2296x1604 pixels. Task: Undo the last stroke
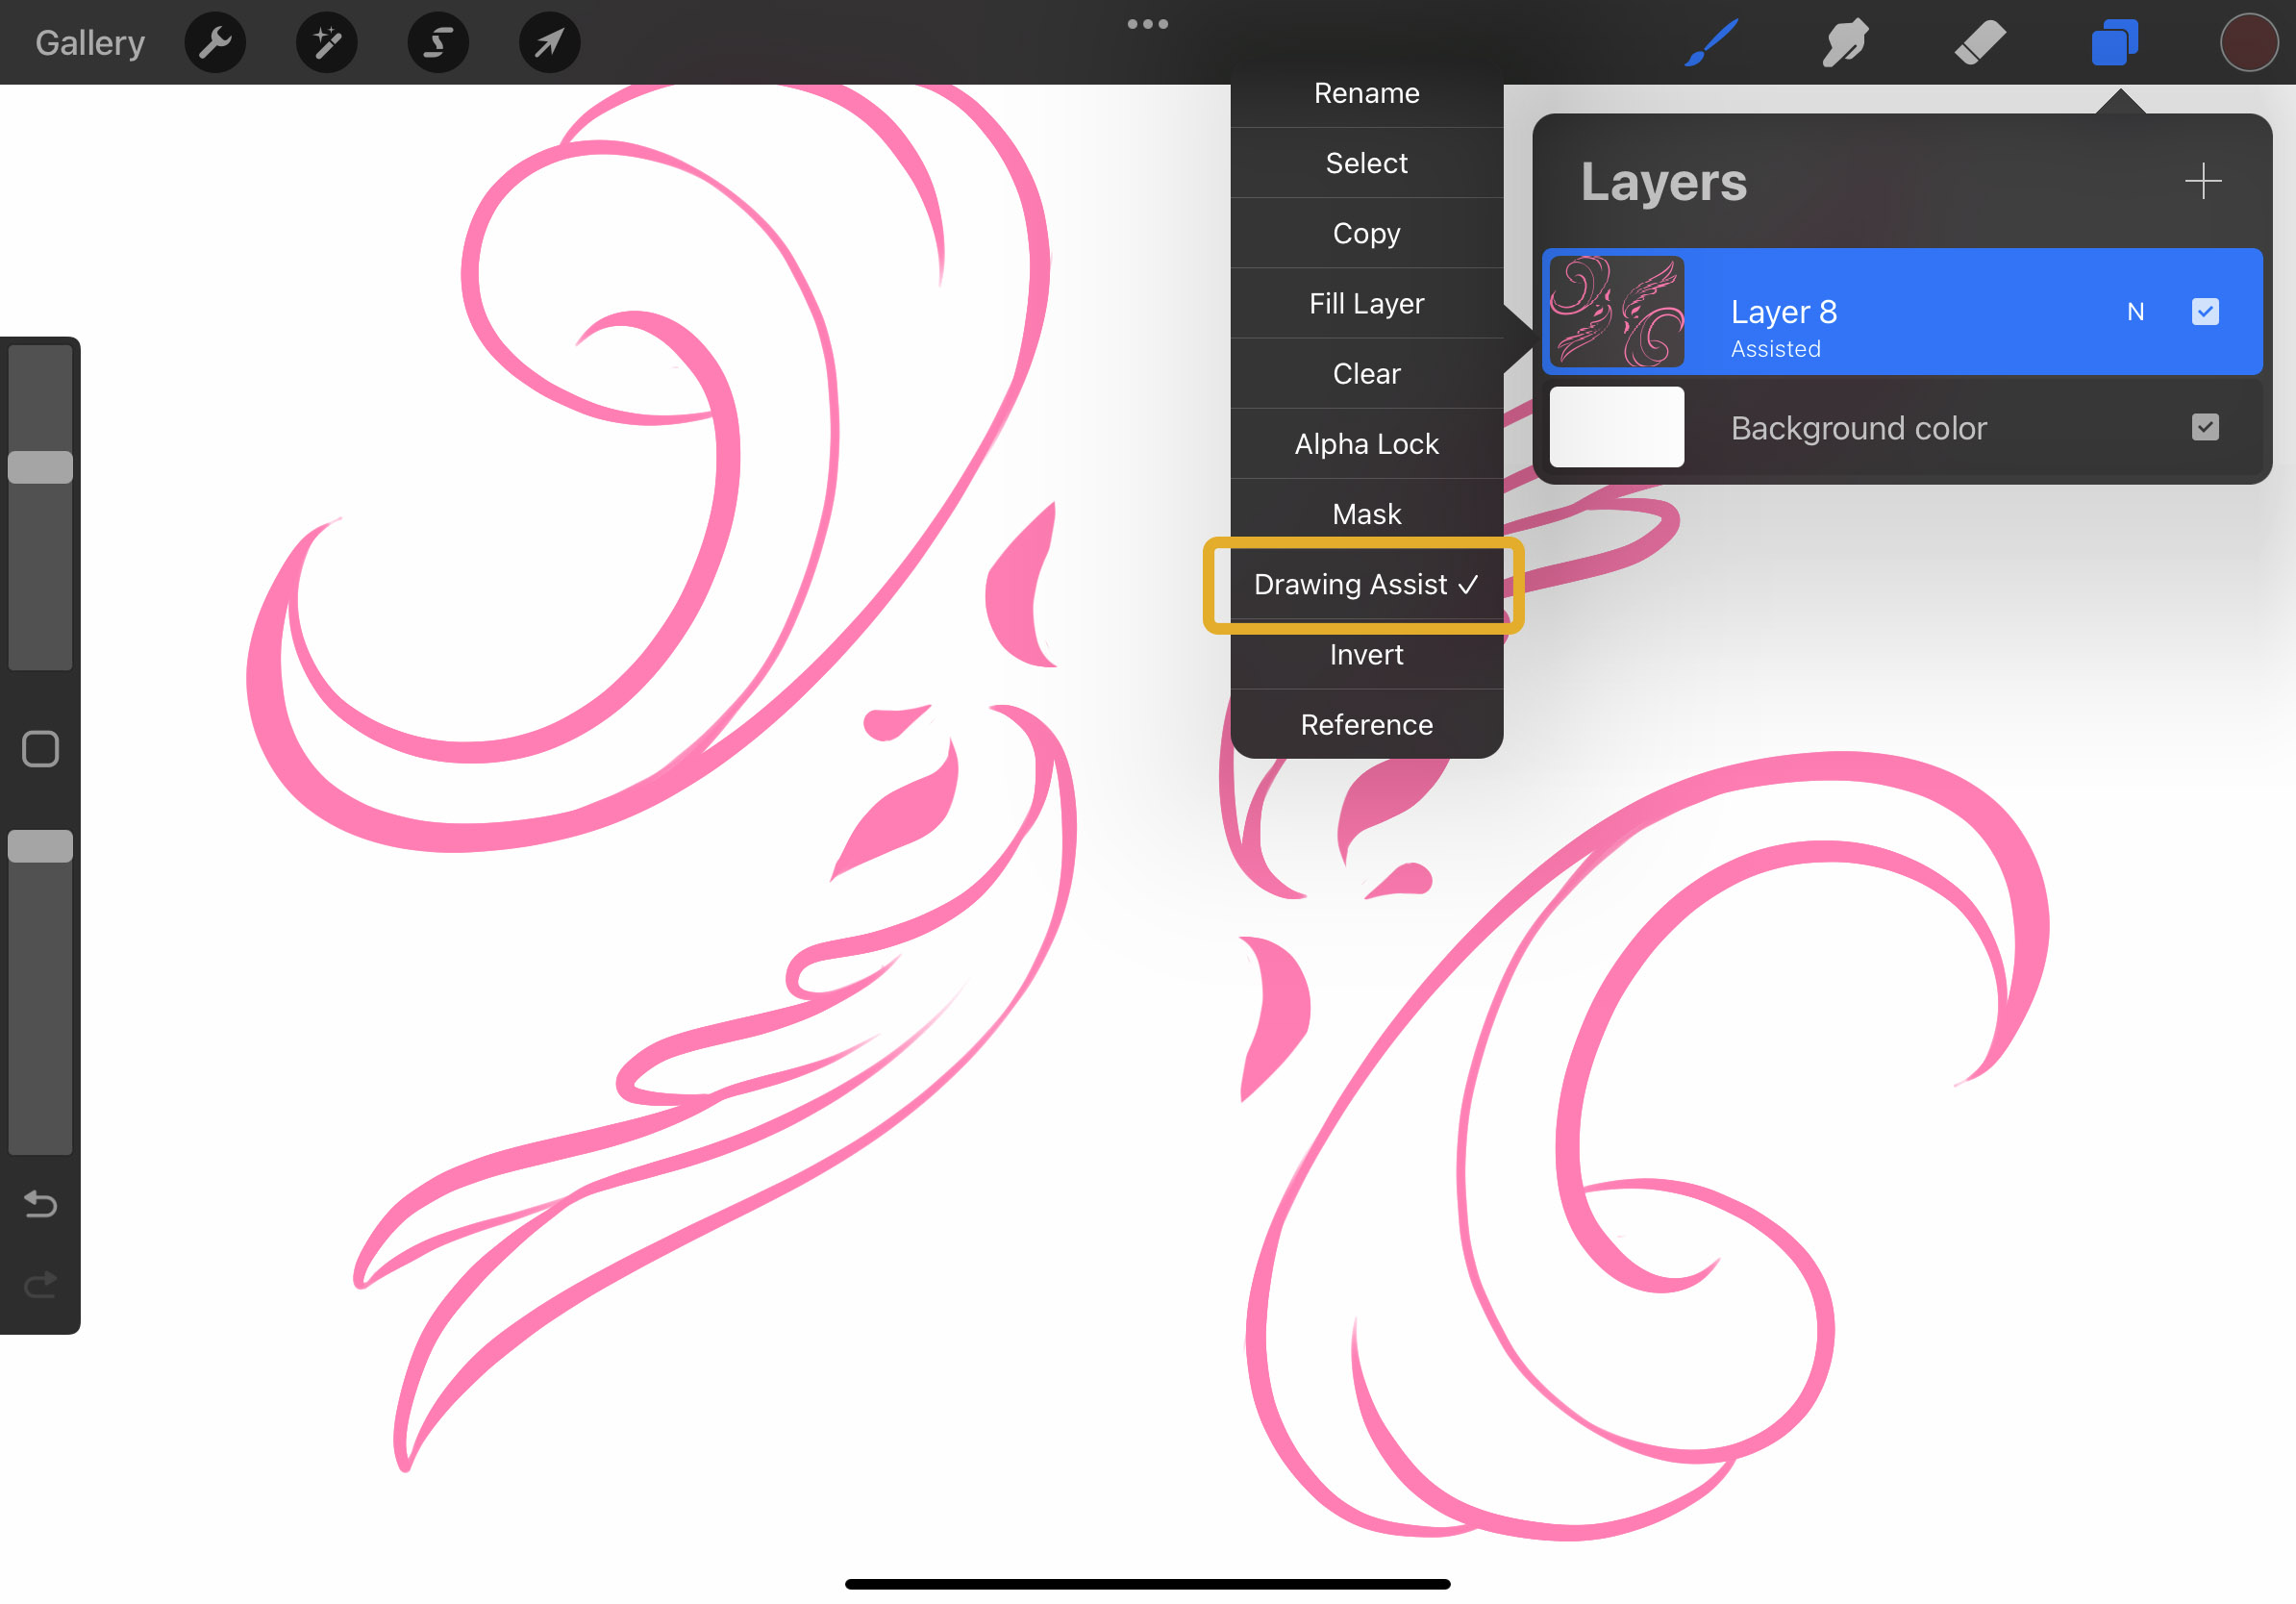point(40,1204)
